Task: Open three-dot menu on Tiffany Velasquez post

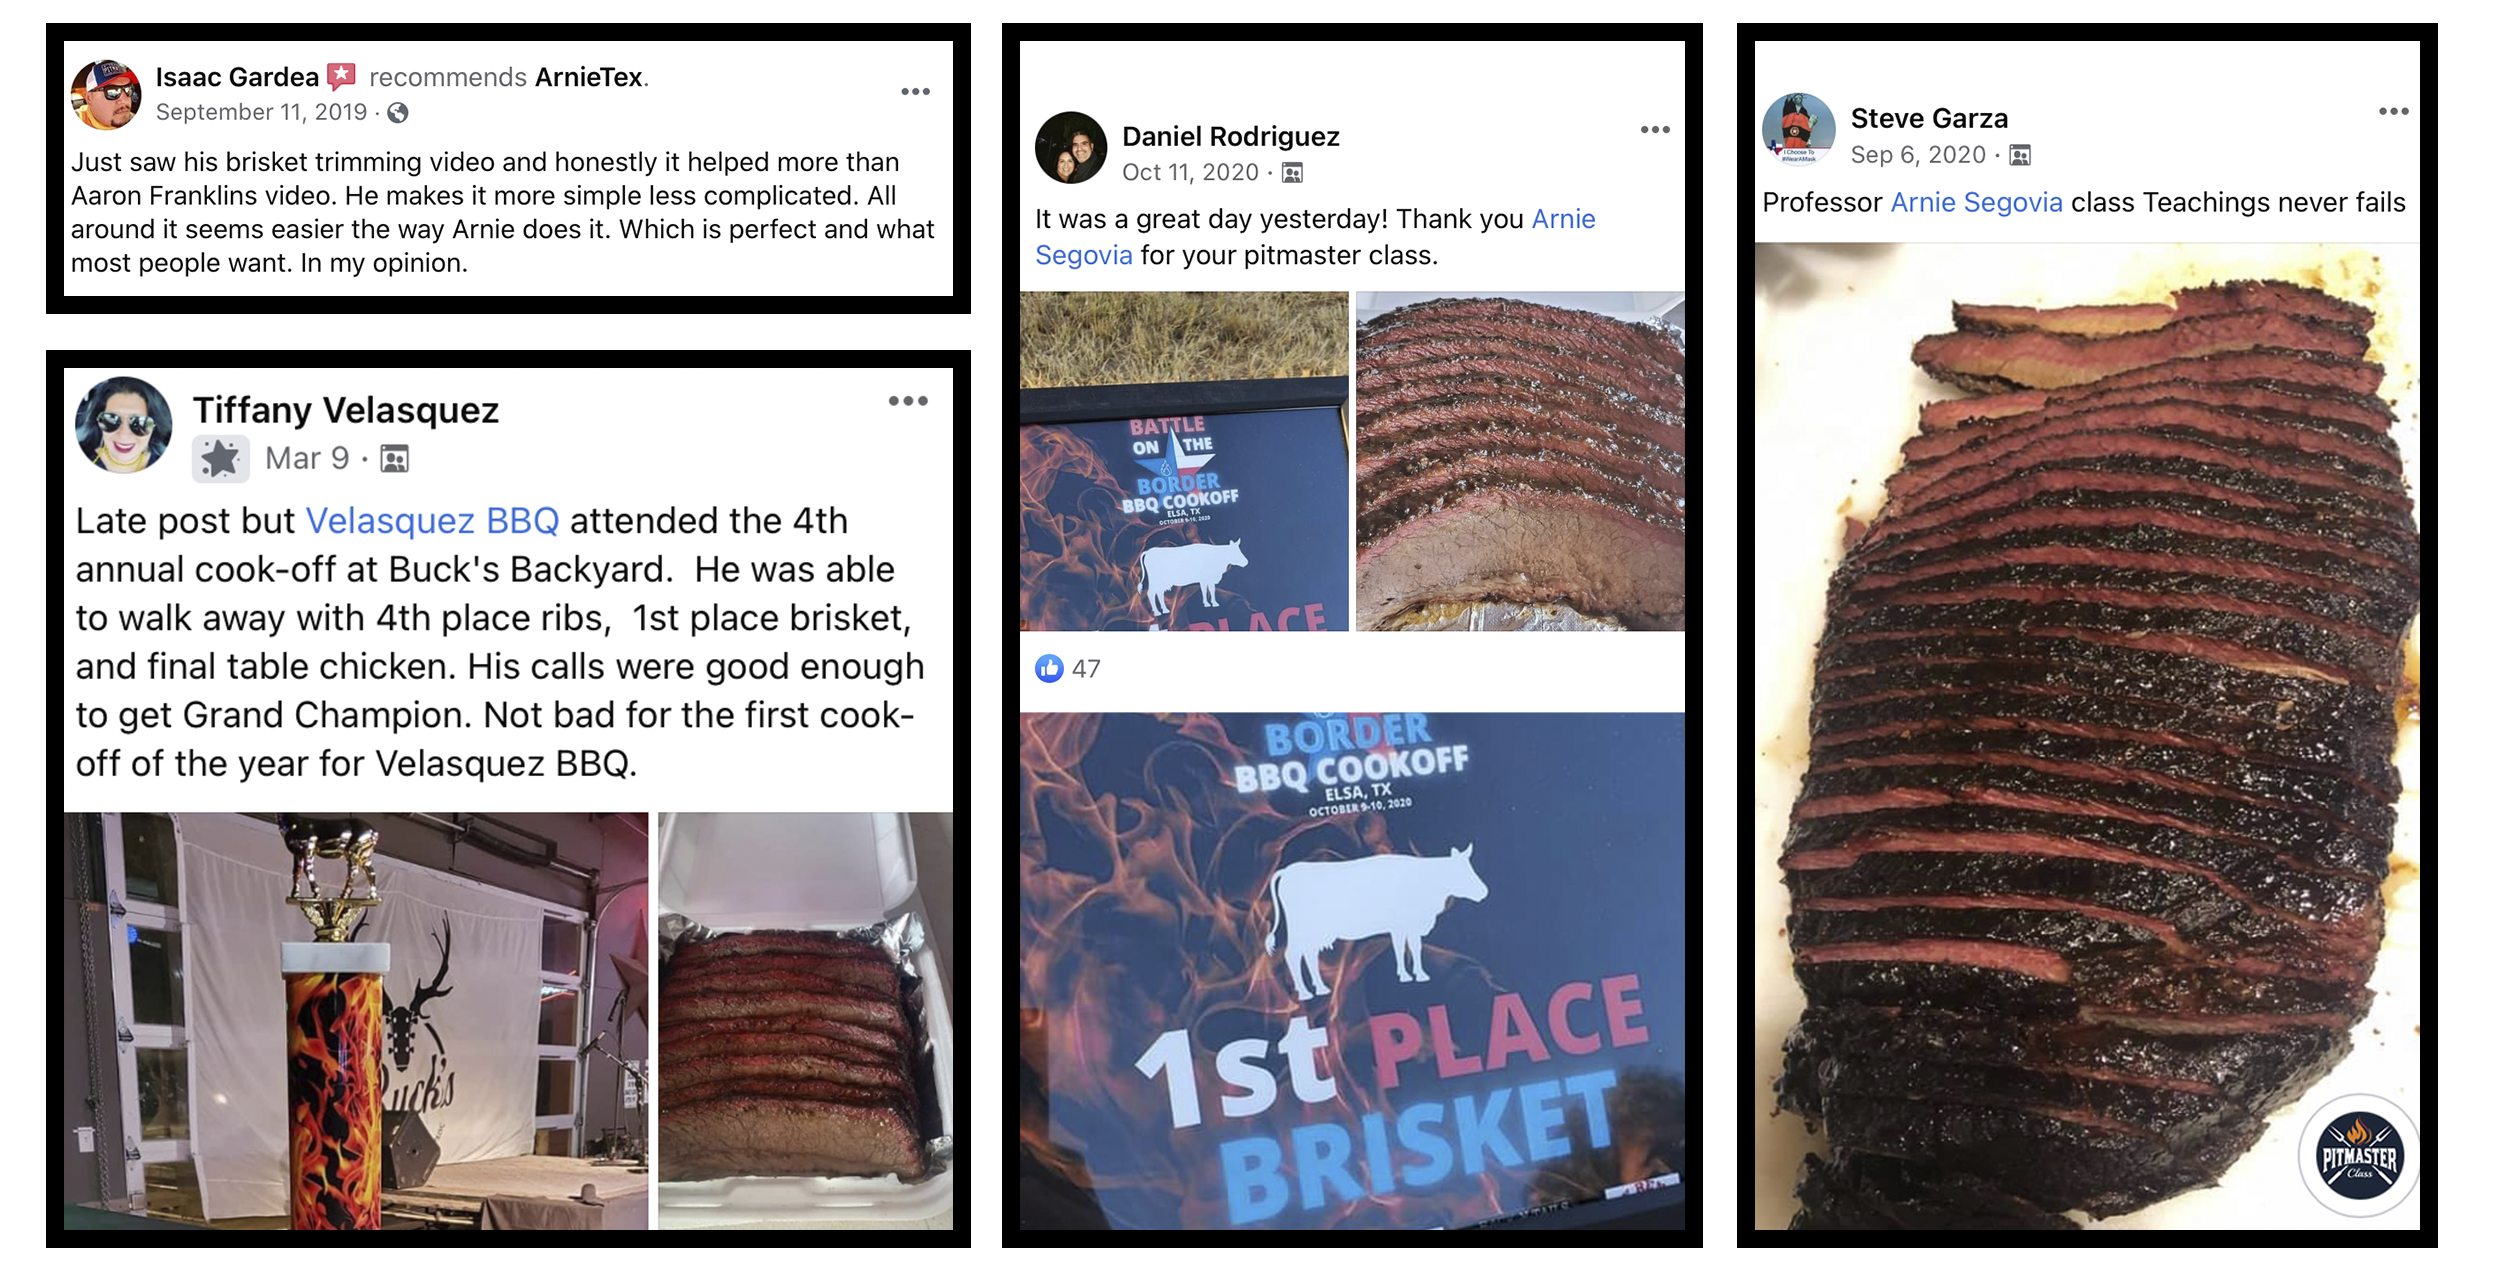Action: click(908, 401)
